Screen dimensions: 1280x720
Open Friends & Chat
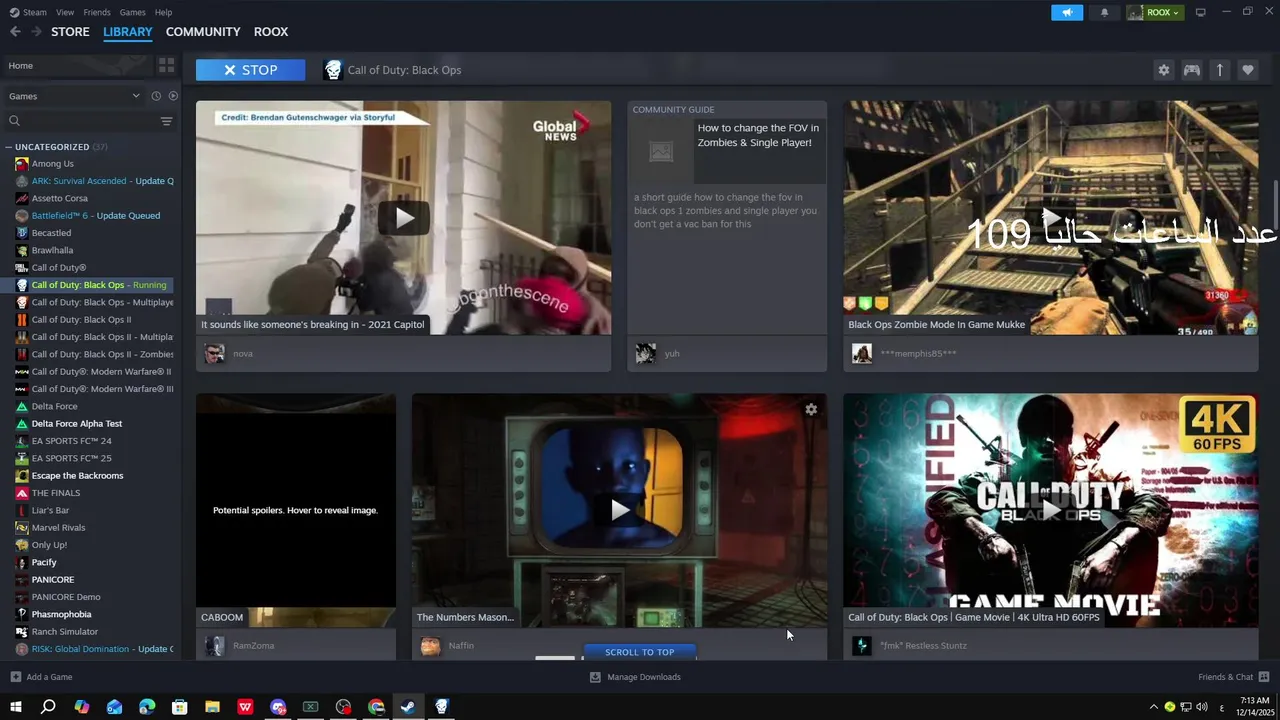coord(1233,677)
